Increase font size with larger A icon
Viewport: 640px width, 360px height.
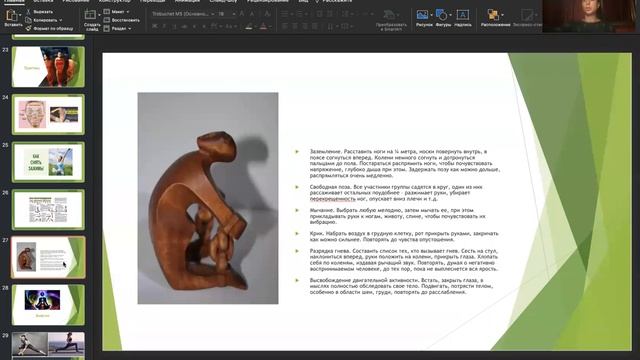(x=242, y=14)
